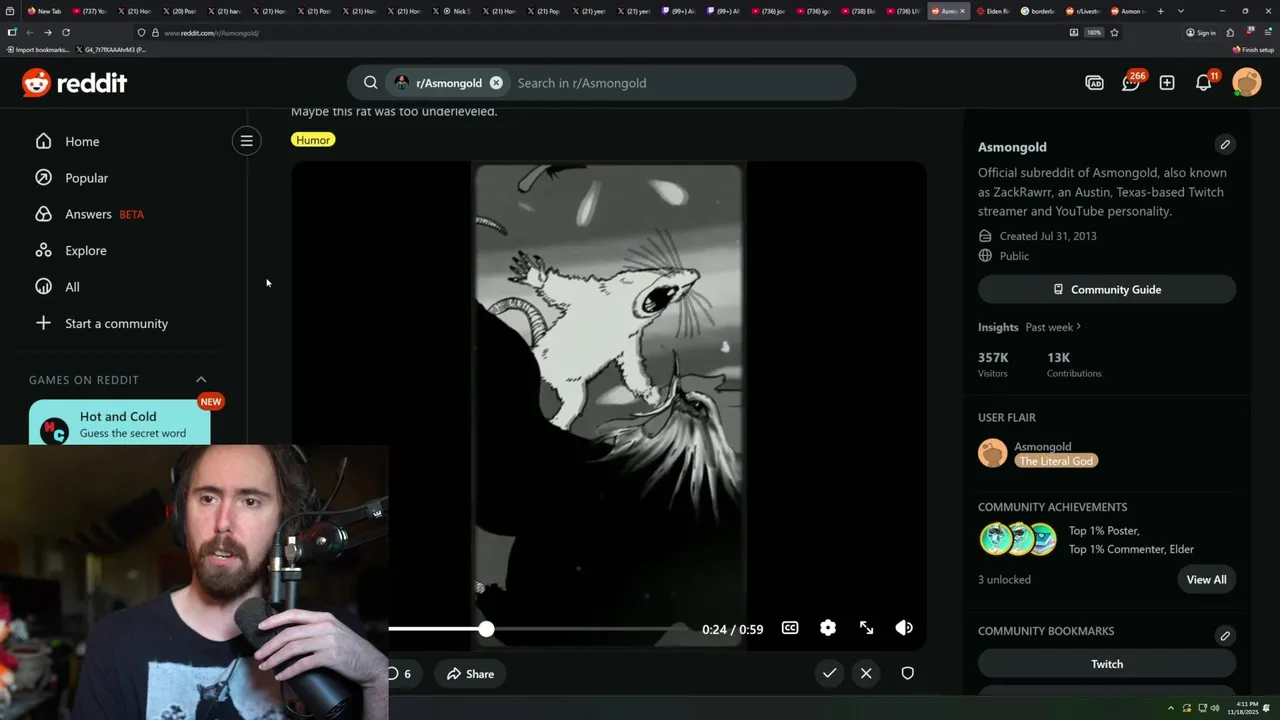Click the 160% zoom indicator
The image size is (1280, 720).
point(1094,32)
